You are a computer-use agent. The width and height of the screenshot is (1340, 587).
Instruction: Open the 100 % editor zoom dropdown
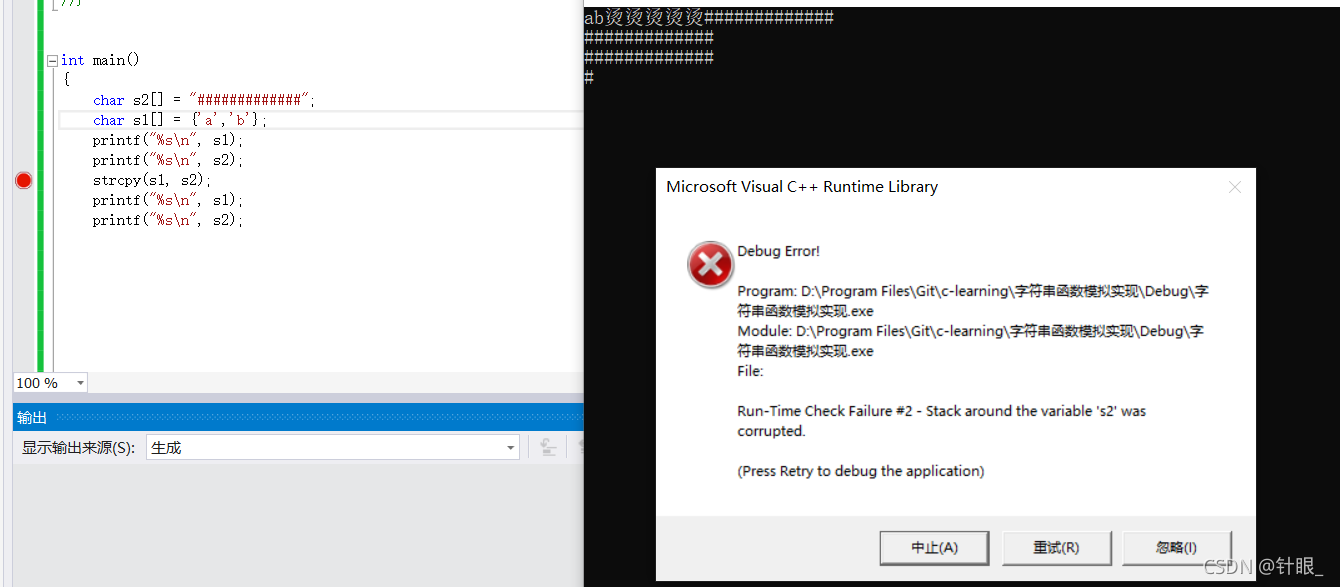[80, 383]
